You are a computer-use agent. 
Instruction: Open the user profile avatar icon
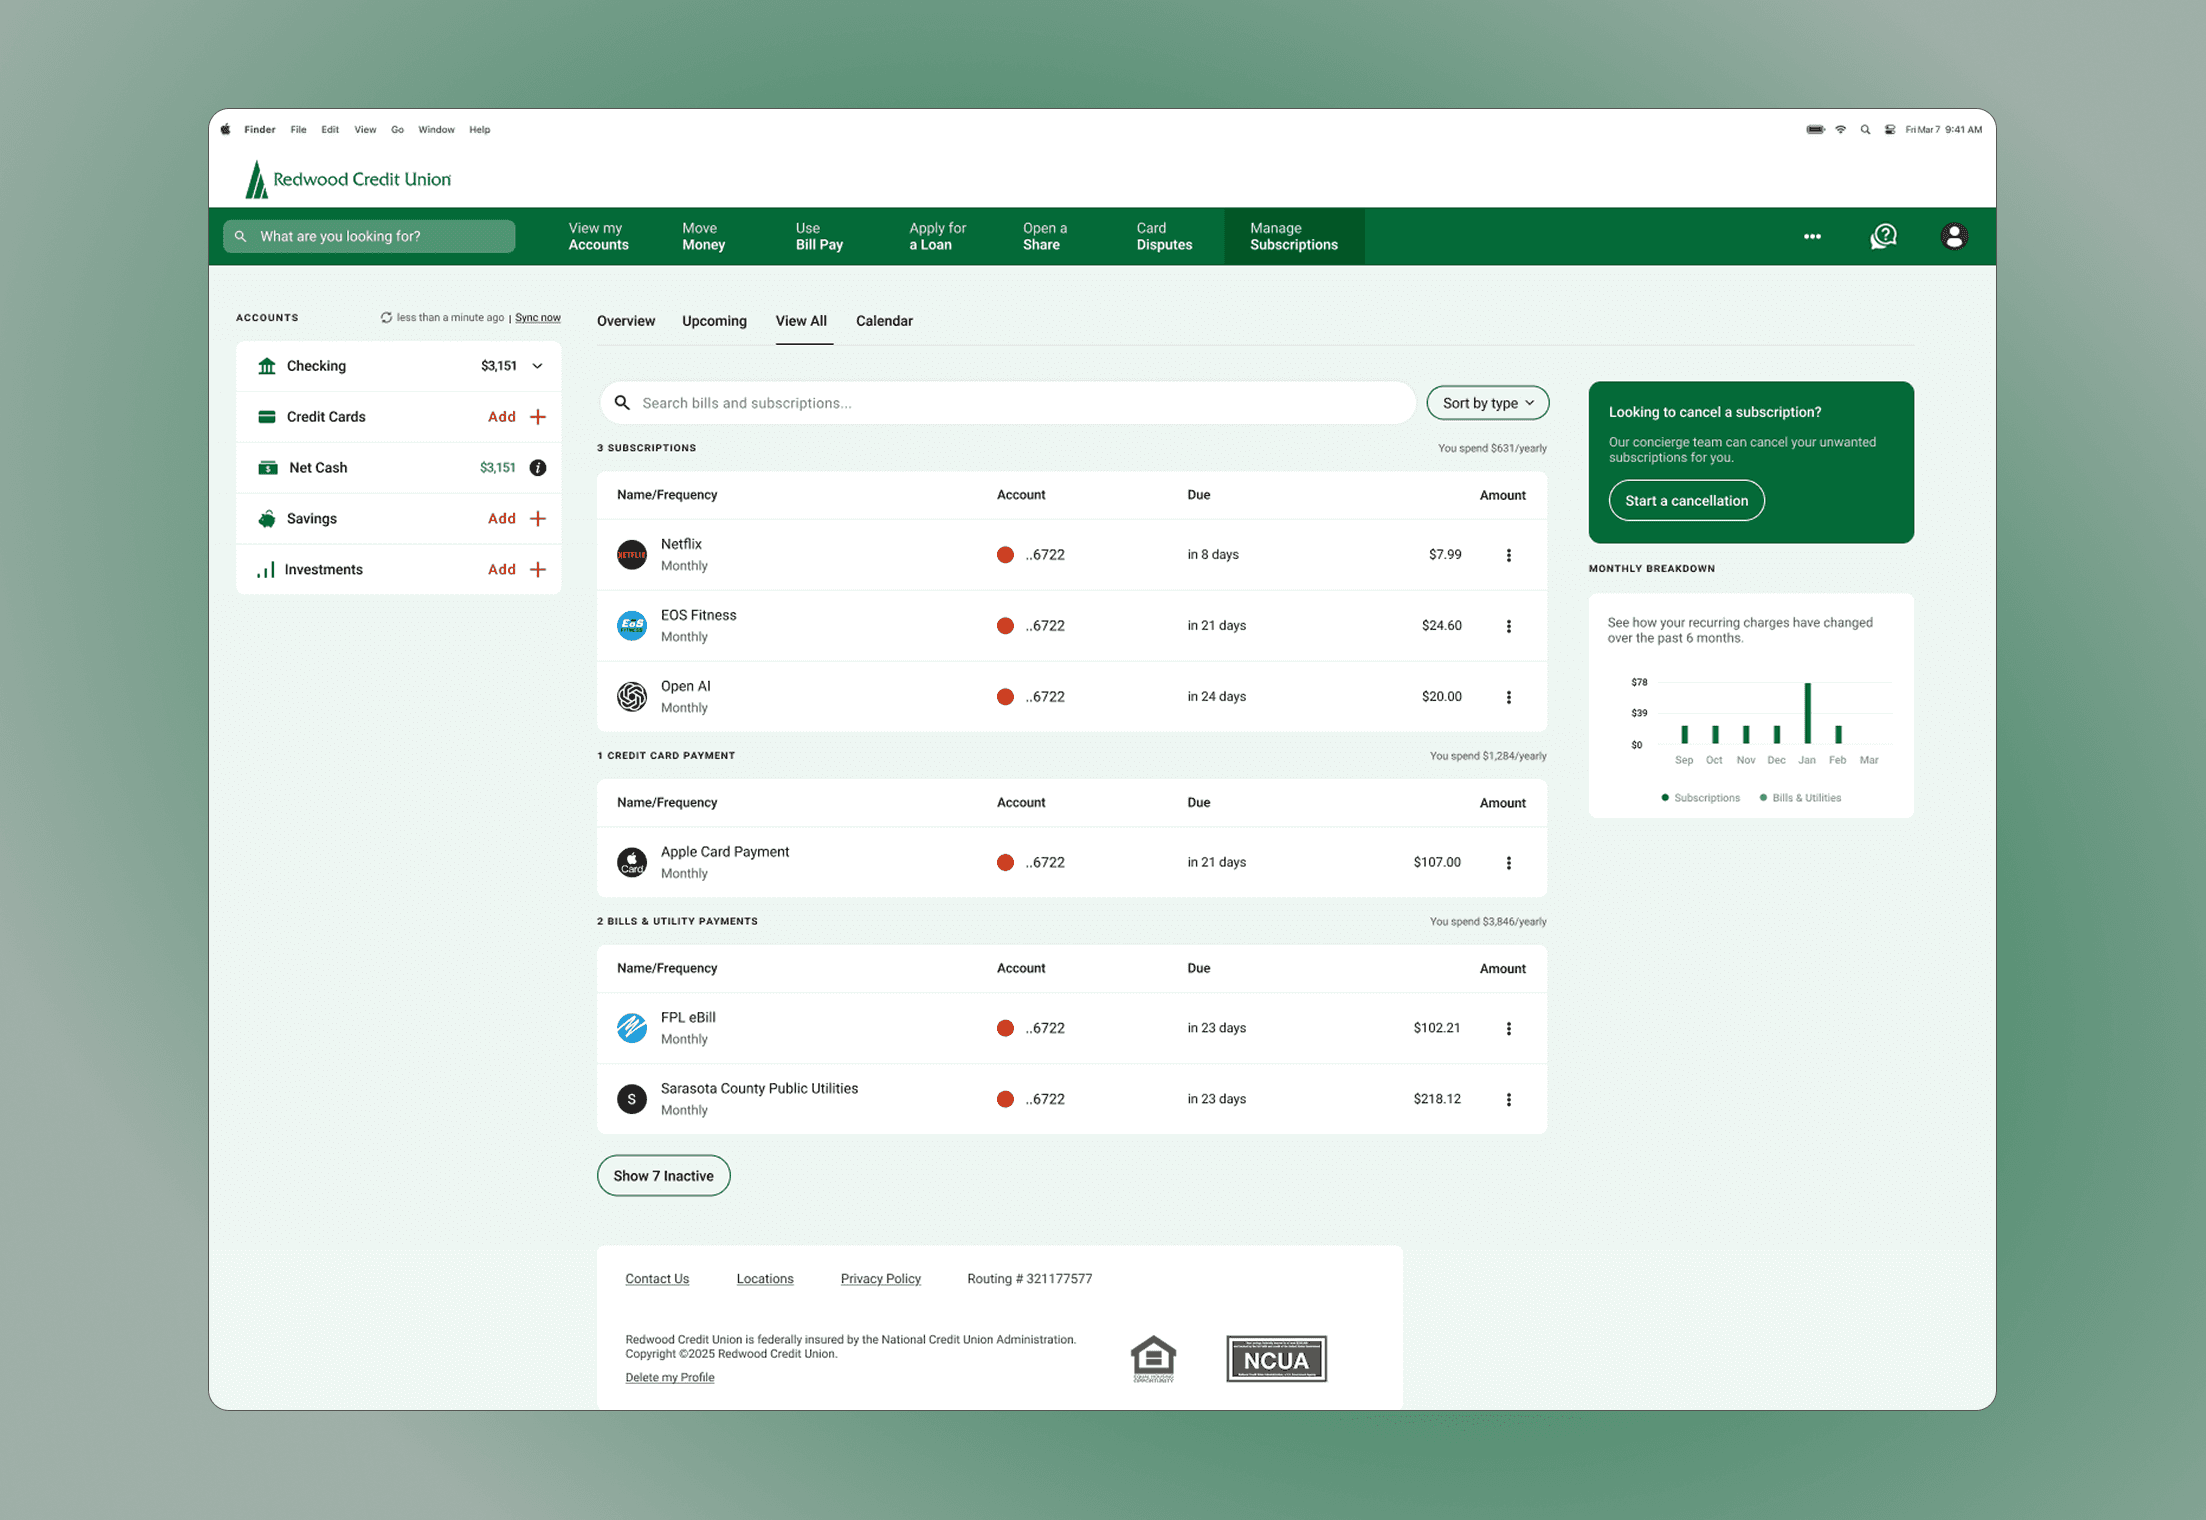1953,237
